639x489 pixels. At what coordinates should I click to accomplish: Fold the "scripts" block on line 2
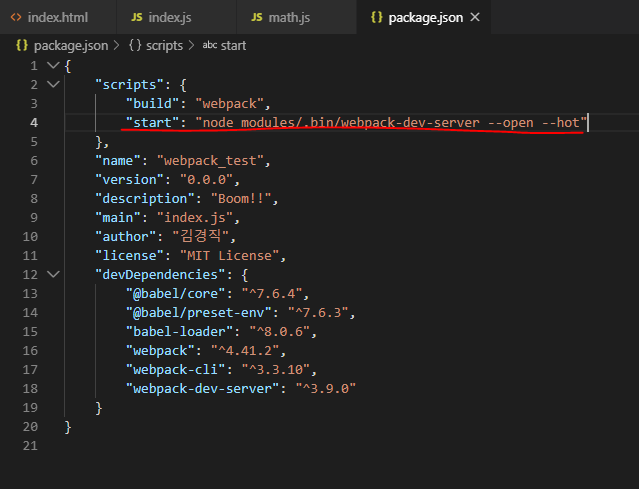point(51,85)
